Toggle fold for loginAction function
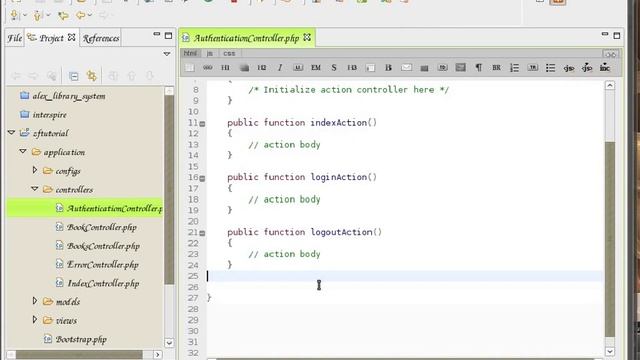This screenshot has height=360, width=640. tap(202, 178)
